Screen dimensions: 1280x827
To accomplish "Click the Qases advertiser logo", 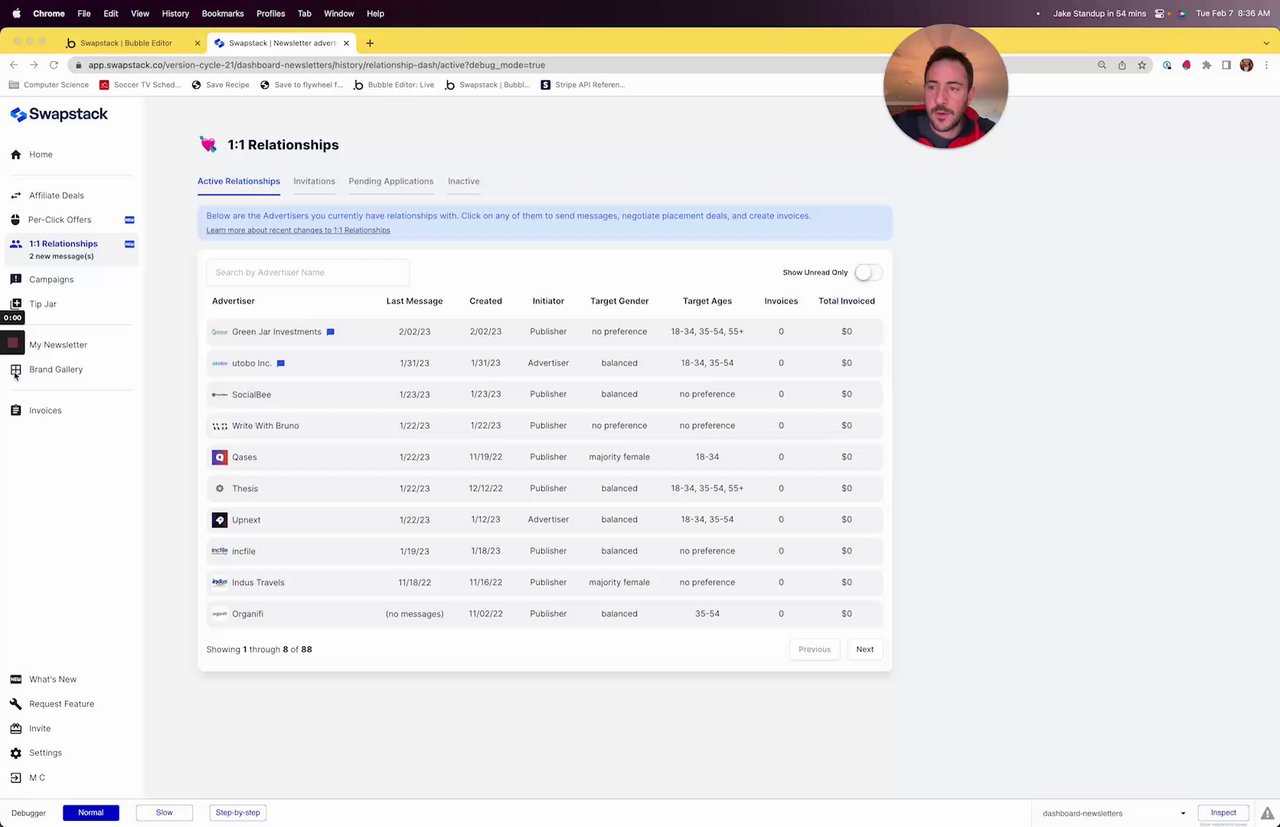I will tap(220, 457).
